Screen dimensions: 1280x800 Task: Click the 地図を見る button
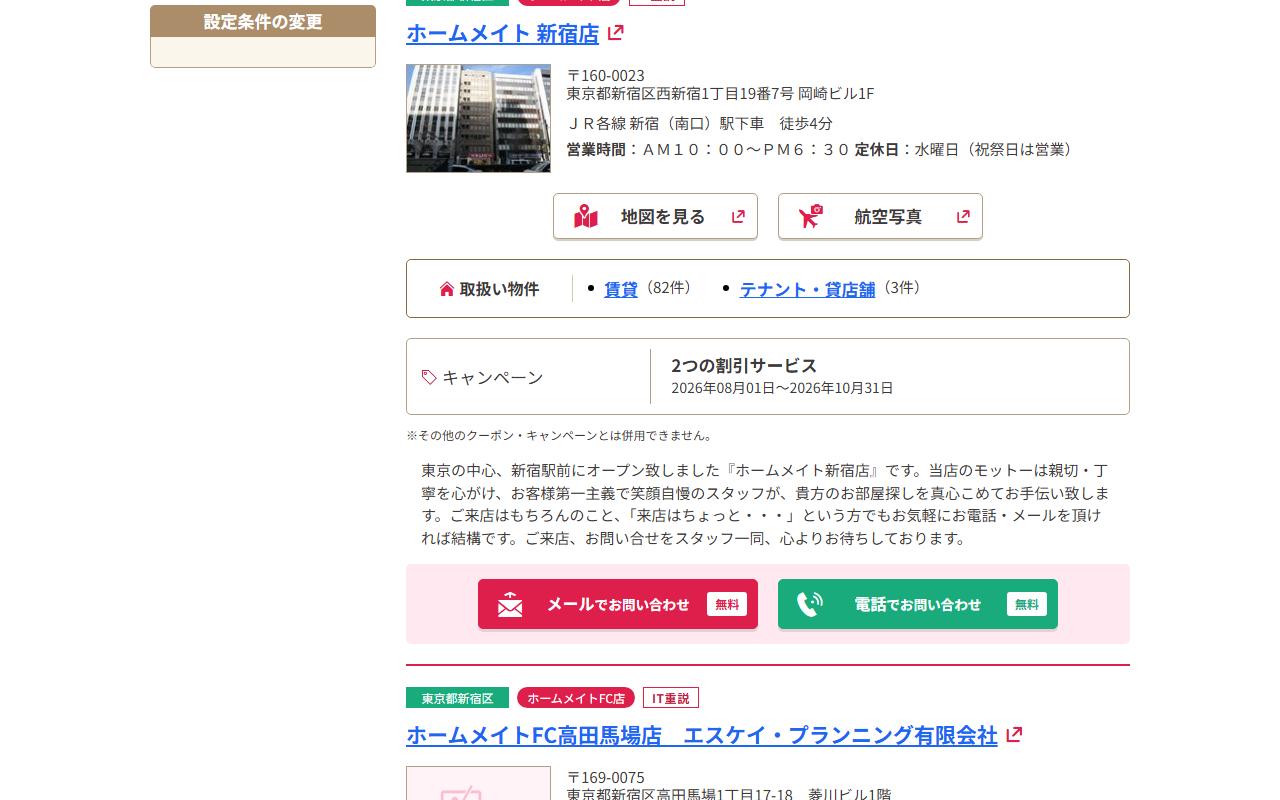point(655,216)
